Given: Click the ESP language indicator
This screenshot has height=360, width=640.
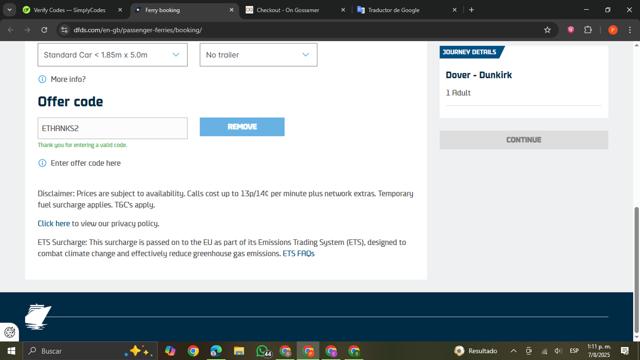Looking at the screenshot, I should click(x=574, y=351).
